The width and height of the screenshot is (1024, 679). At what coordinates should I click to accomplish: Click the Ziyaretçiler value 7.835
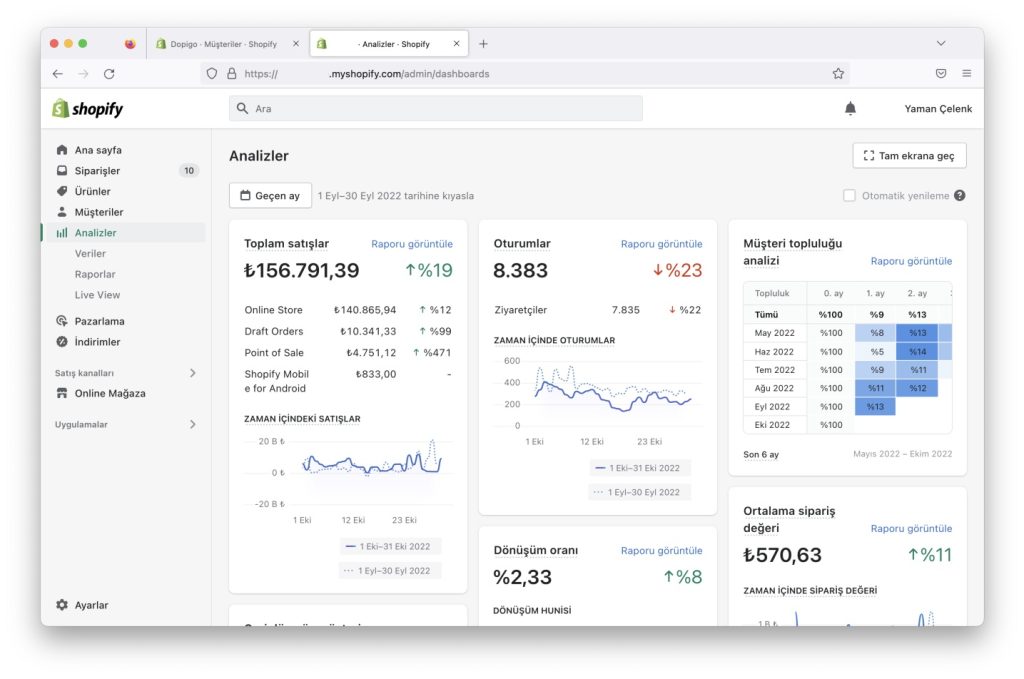click(626, 310)
